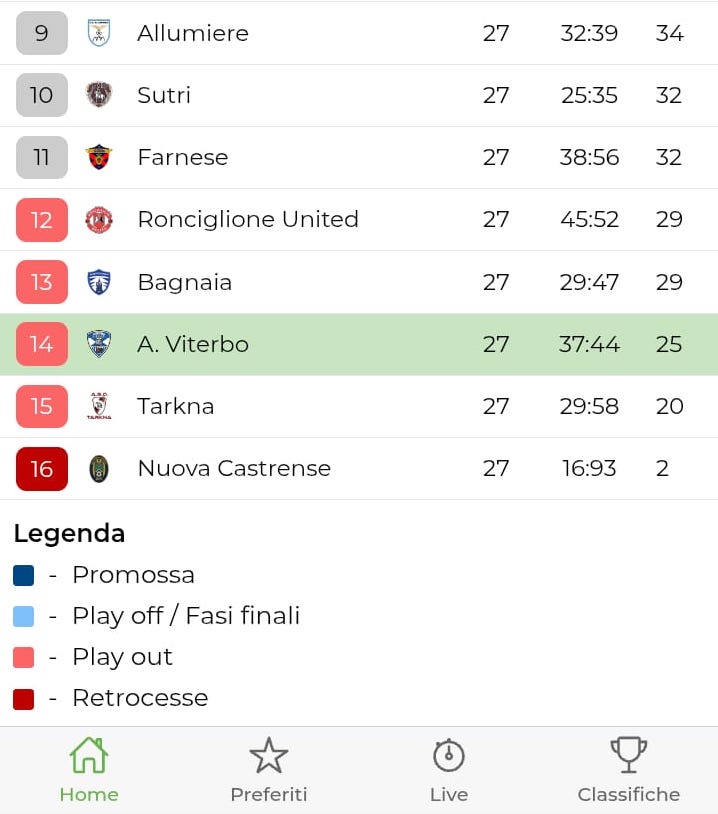
Task: Open the Ronciglione United team name
Action: coord(248,220)
